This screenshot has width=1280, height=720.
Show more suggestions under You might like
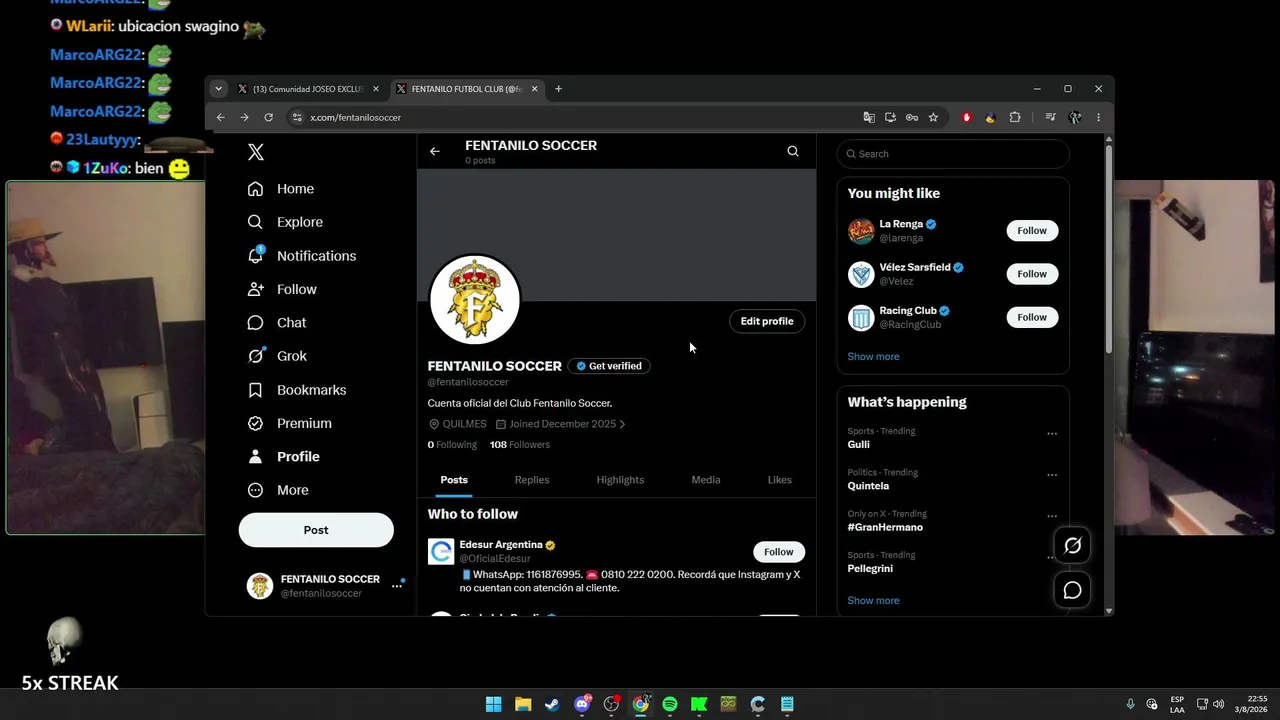point(873,357)
